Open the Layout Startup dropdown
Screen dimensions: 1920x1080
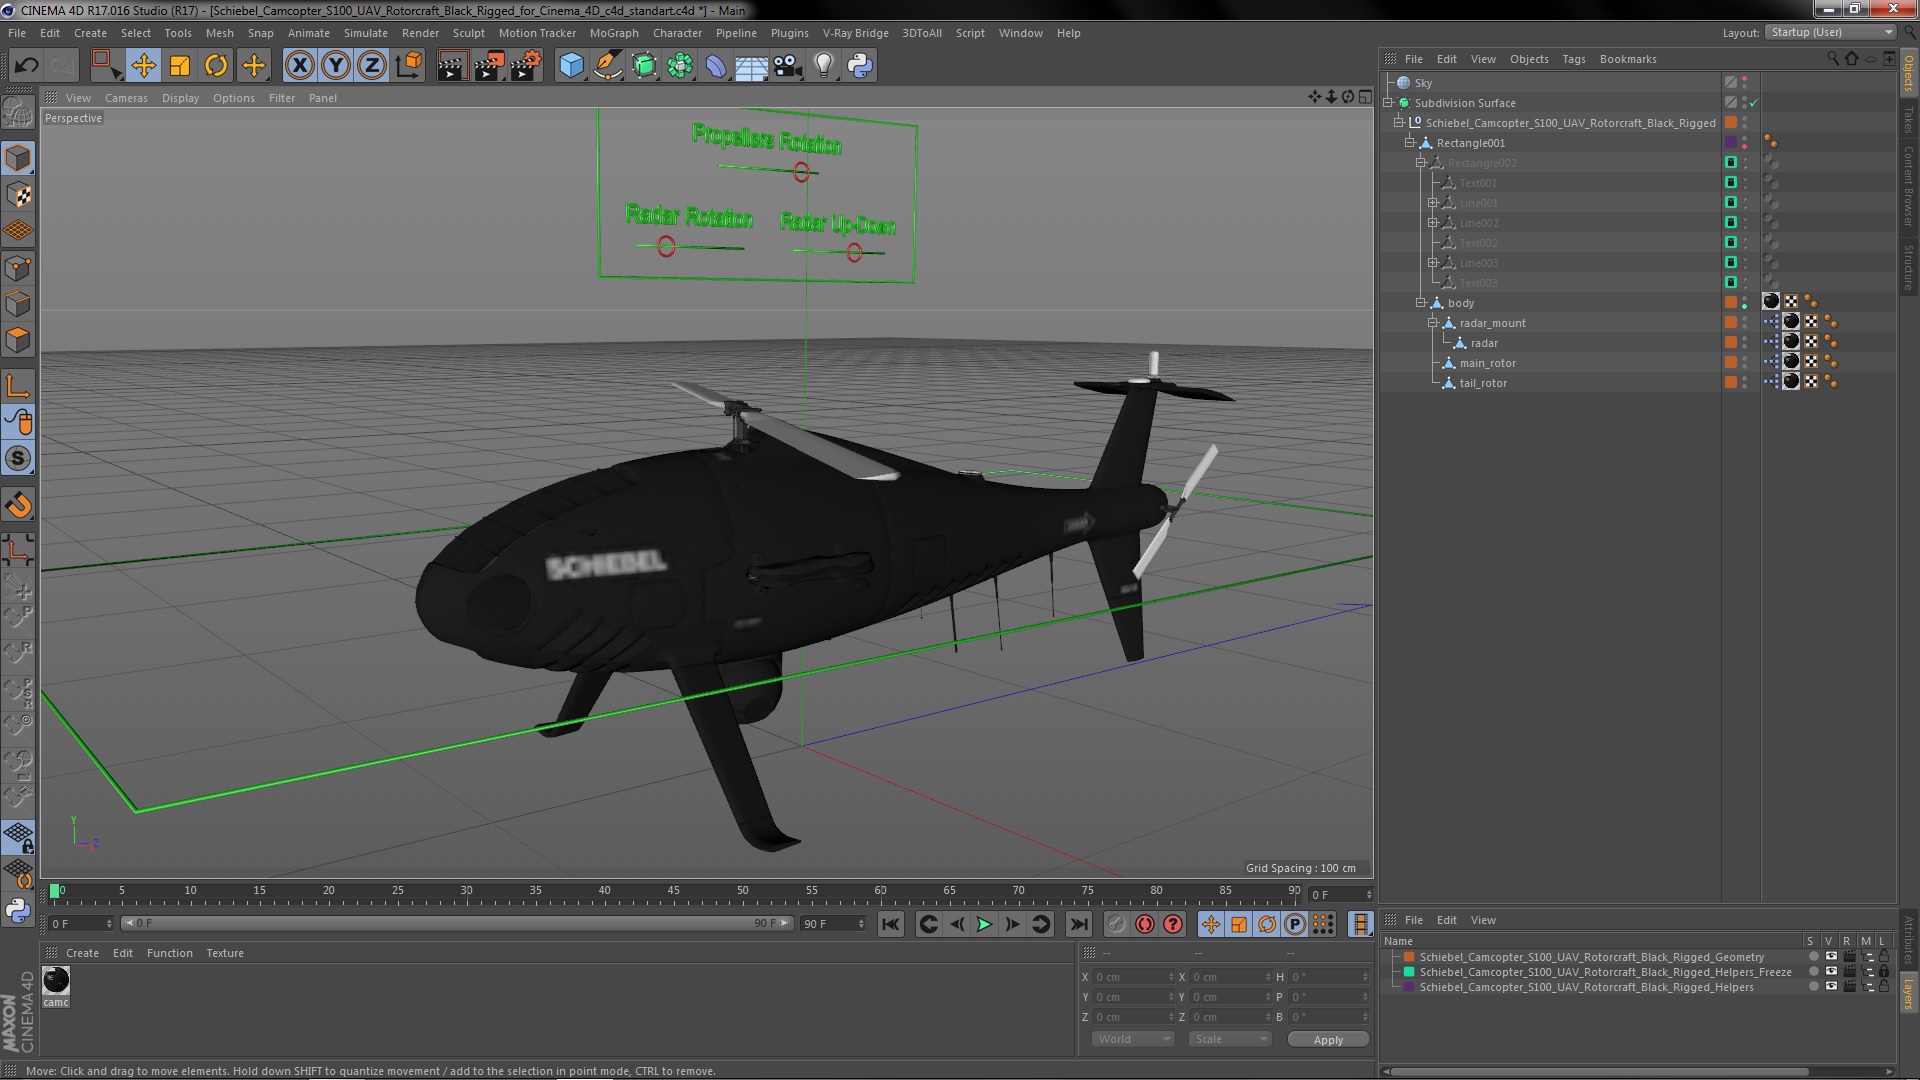1831,33
